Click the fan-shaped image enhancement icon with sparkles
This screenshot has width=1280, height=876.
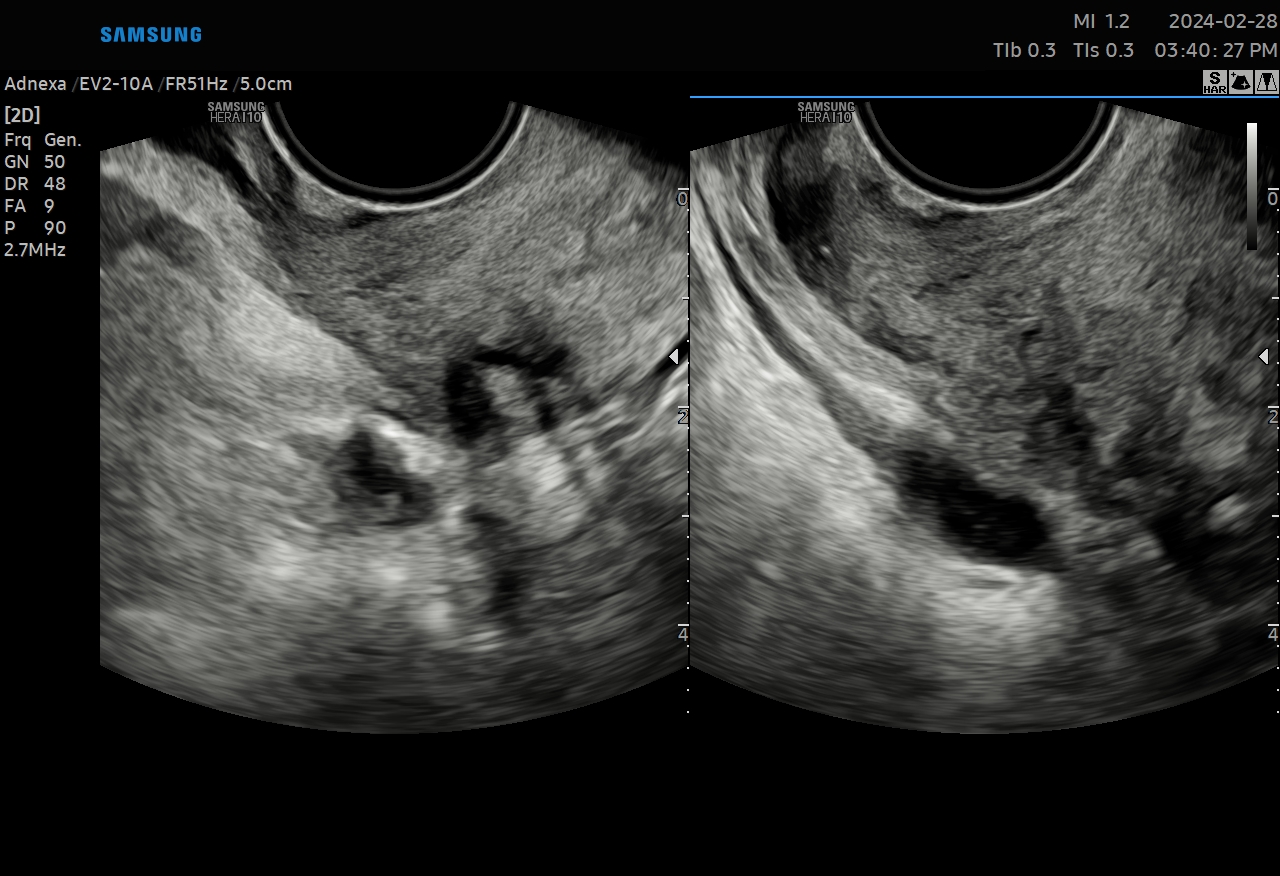click(x=1240, y=82)
